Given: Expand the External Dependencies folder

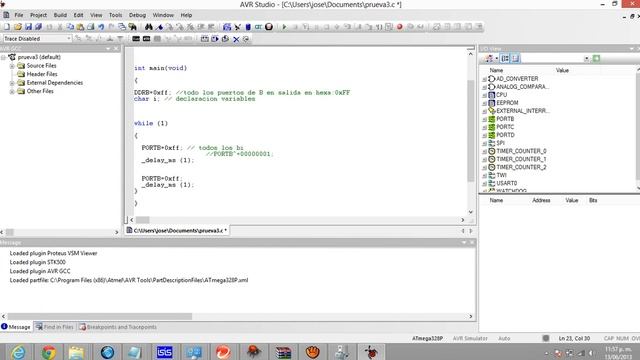Looking at the screenshot, I should (x=12, y=83).
